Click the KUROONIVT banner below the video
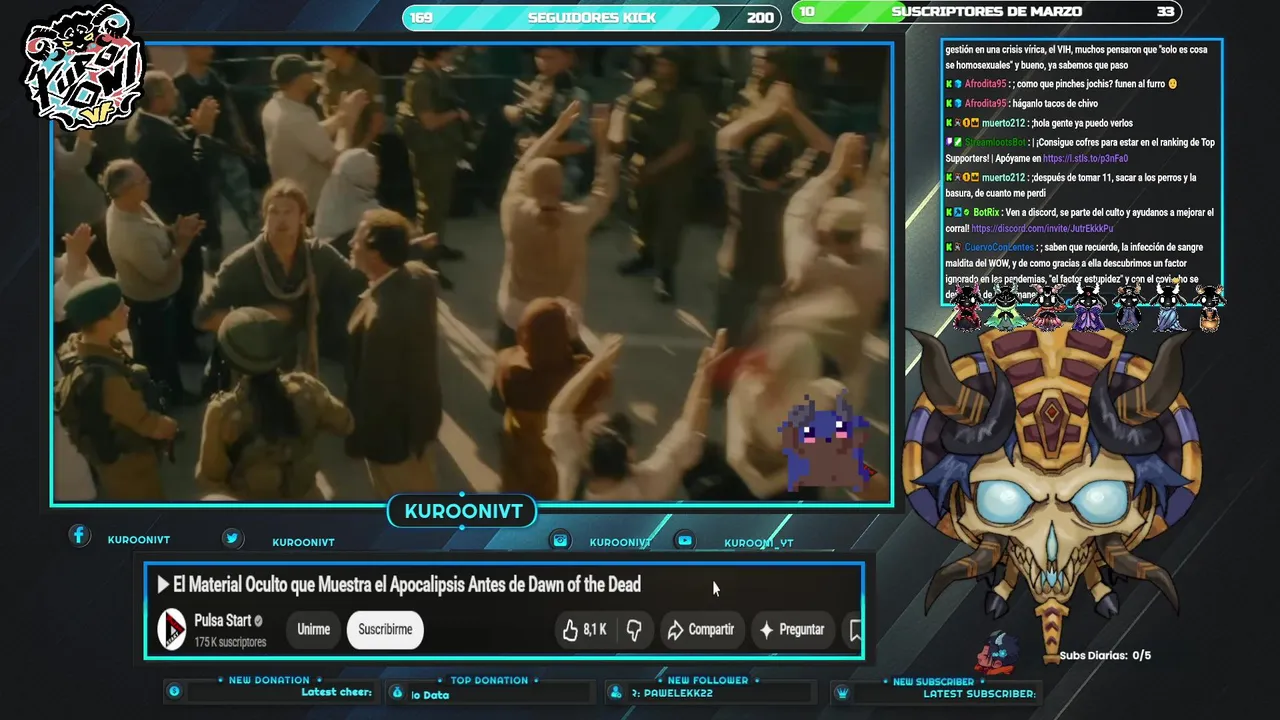 pos(463,512)
